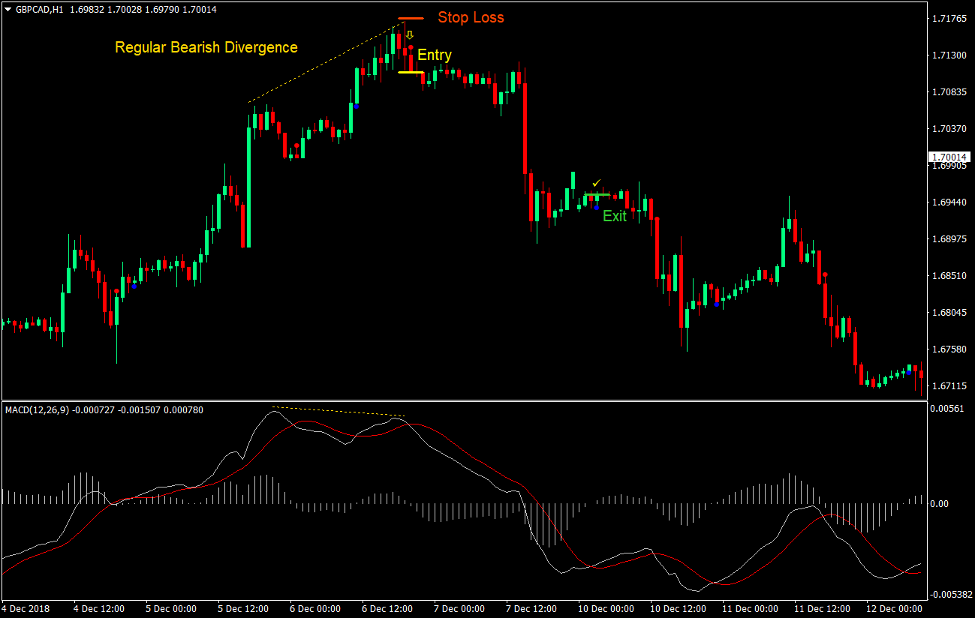
Task: Click the 1.70014 current price tag
Action: coord(948,156)
